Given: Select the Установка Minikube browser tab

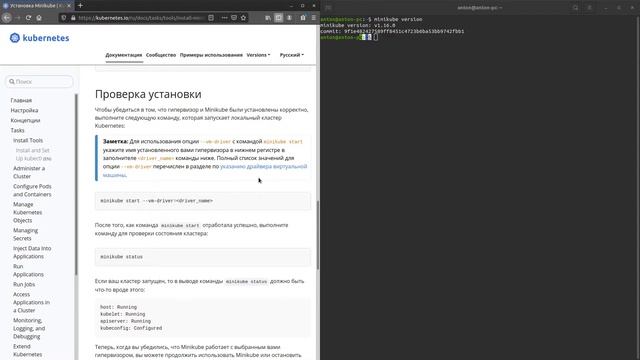Looking at the screenshot, I should click(x=37, y=6).
